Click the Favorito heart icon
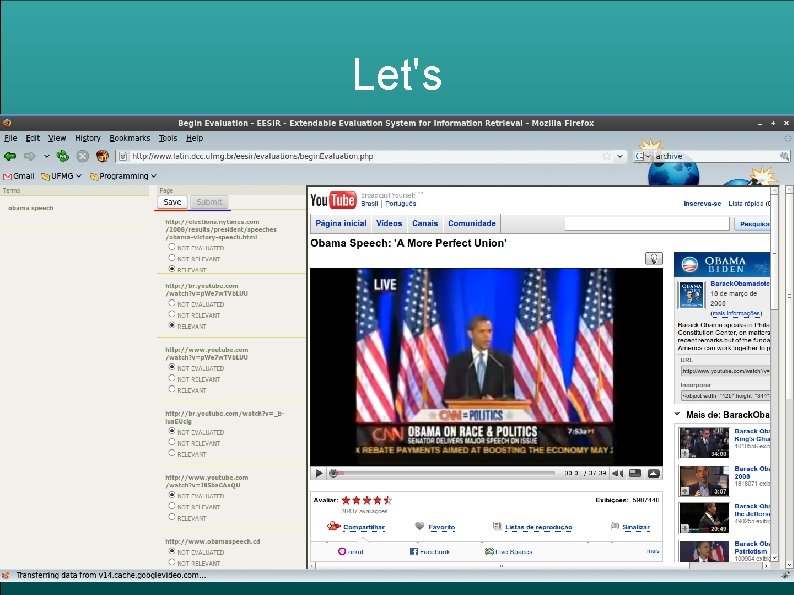Viewport: 794px width, 595px height. (419, 526)
